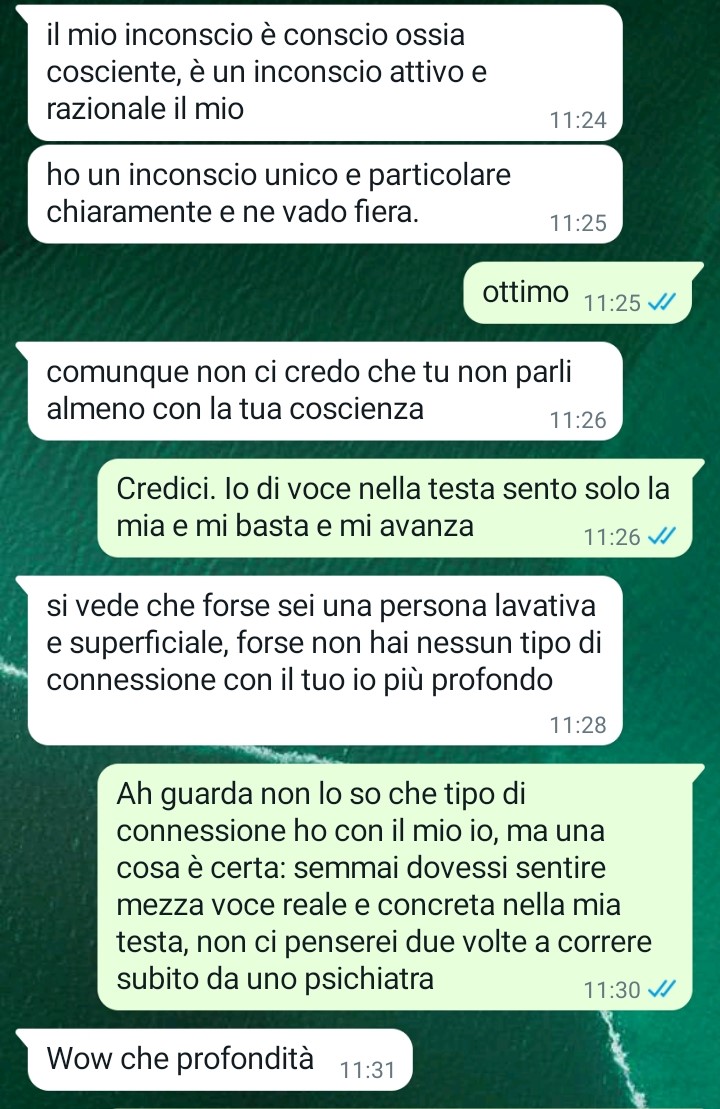Select the 'Credici. Io di voce nella testa' message
The image size is (720, 1109).
pos(401,508)
